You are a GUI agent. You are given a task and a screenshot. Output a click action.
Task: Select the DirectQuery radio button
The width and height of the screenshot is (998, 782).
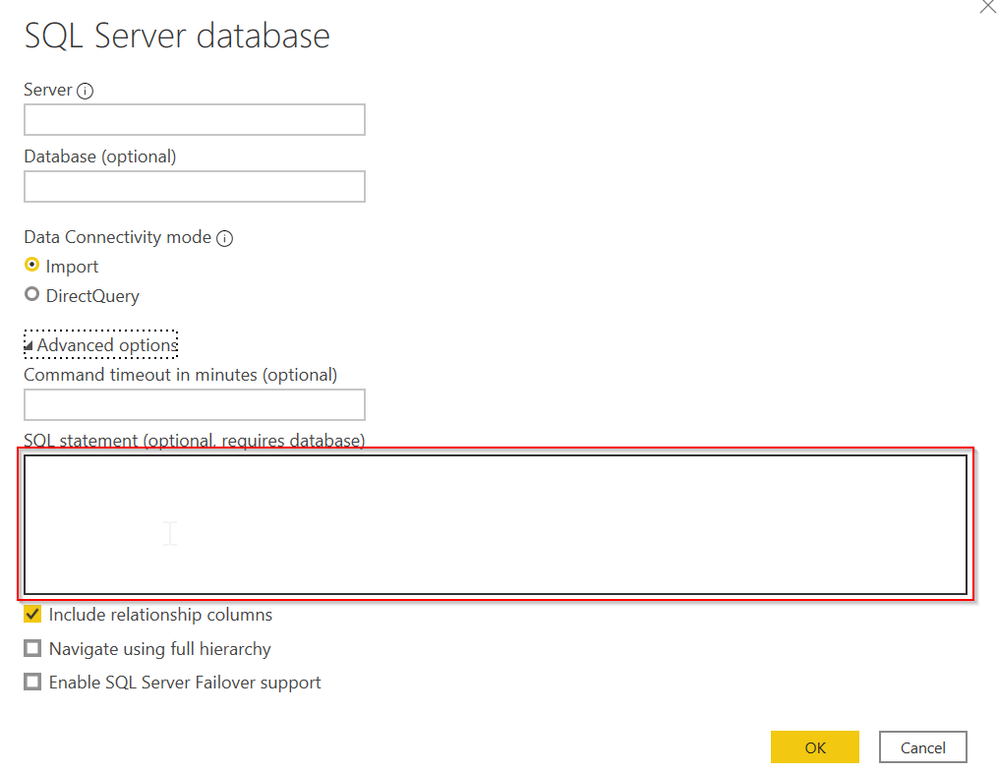pyautogui.click(x=32, y=294)
